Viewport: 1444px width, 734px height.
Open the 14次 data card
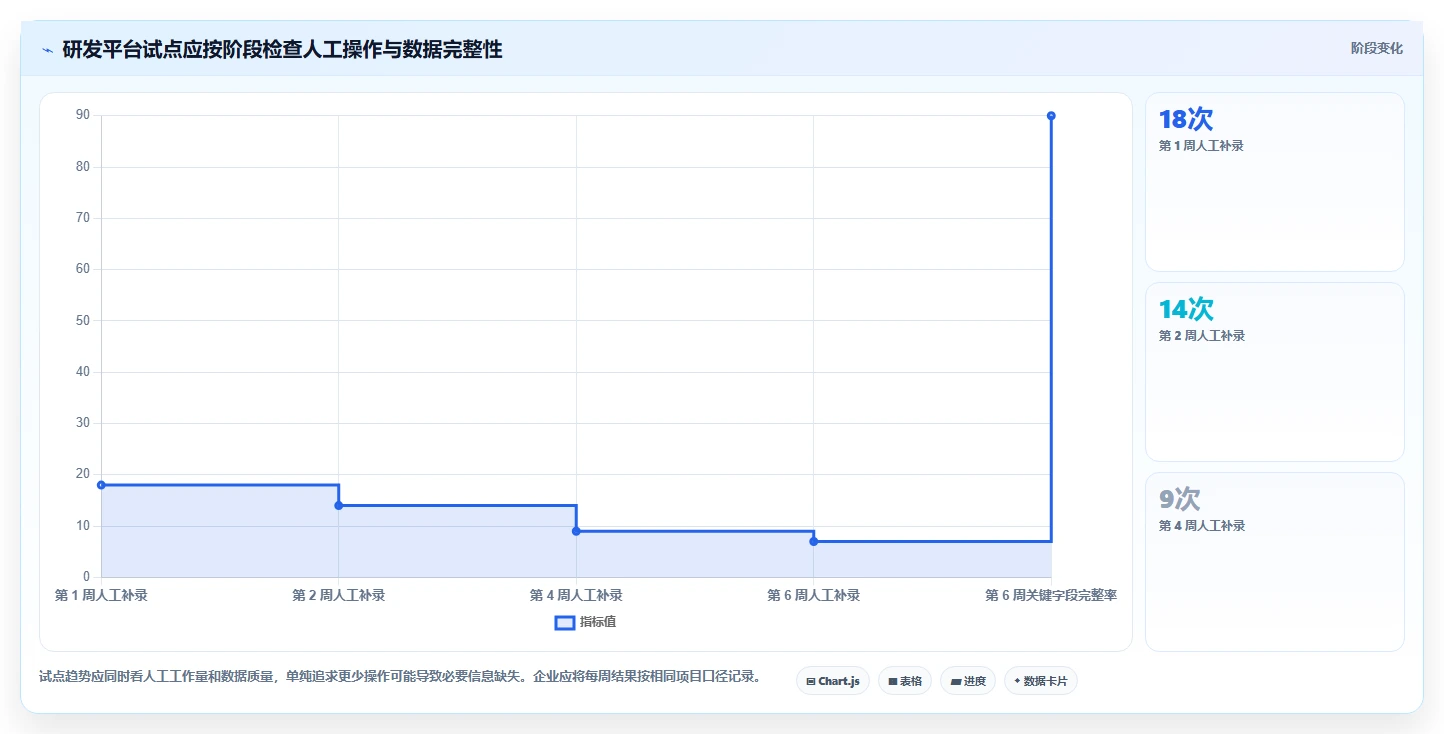(1274, 372)
